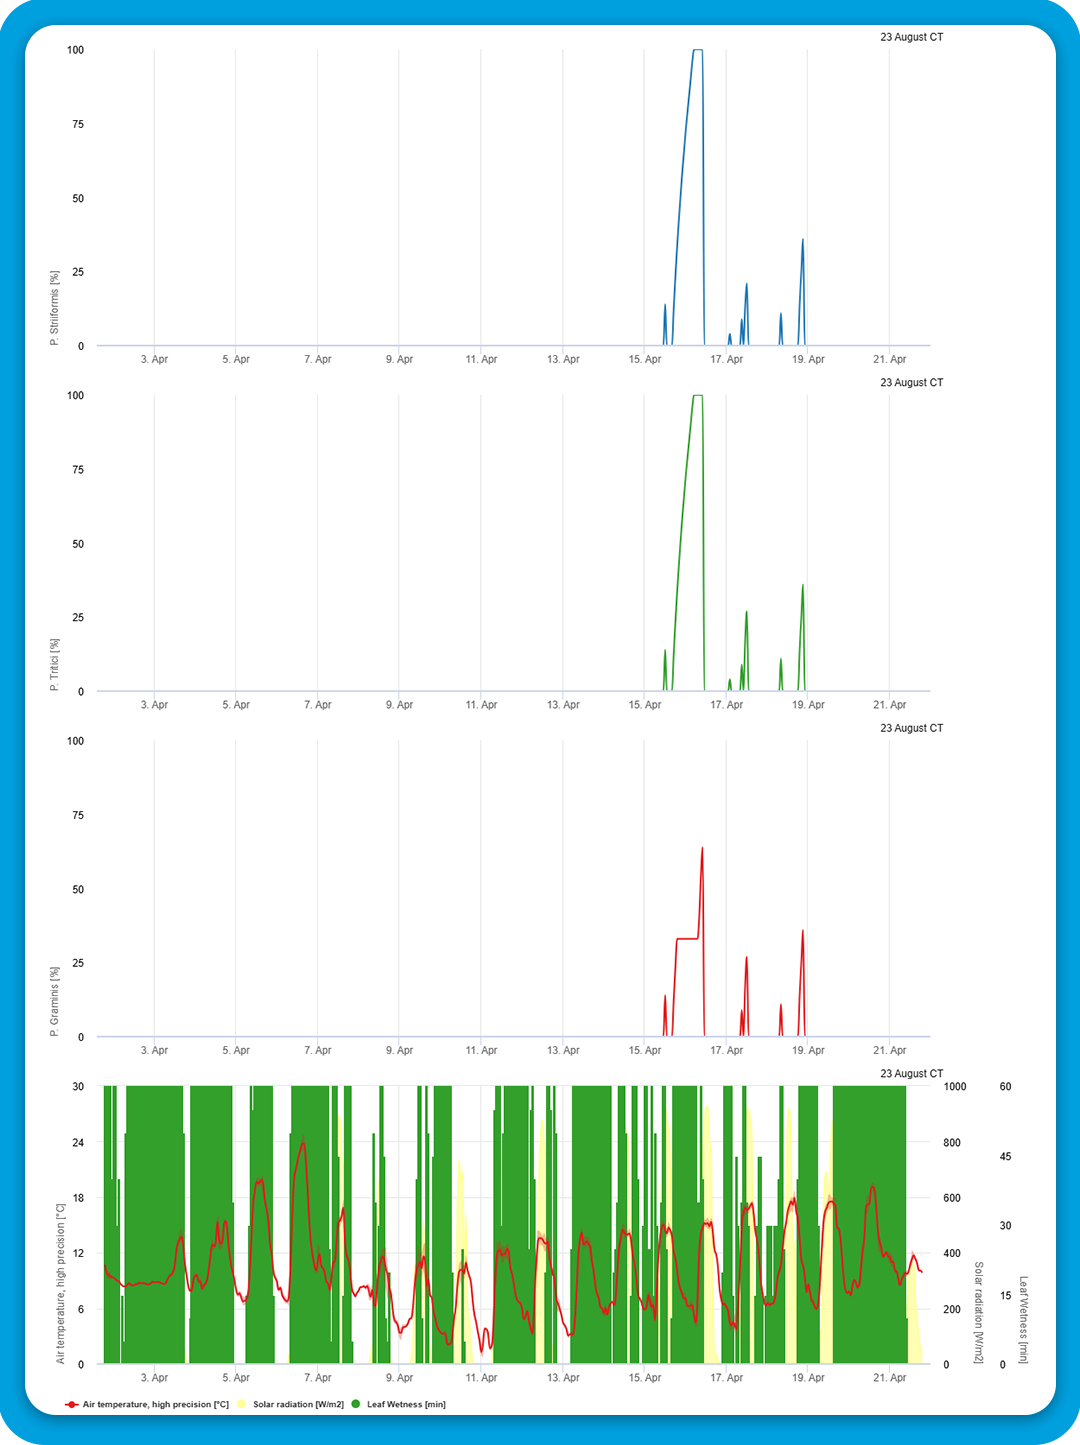Screen dimensions: 1080x1445
Task: Click the yellow Solar radiation legend dot
Action: [242, 1404]
